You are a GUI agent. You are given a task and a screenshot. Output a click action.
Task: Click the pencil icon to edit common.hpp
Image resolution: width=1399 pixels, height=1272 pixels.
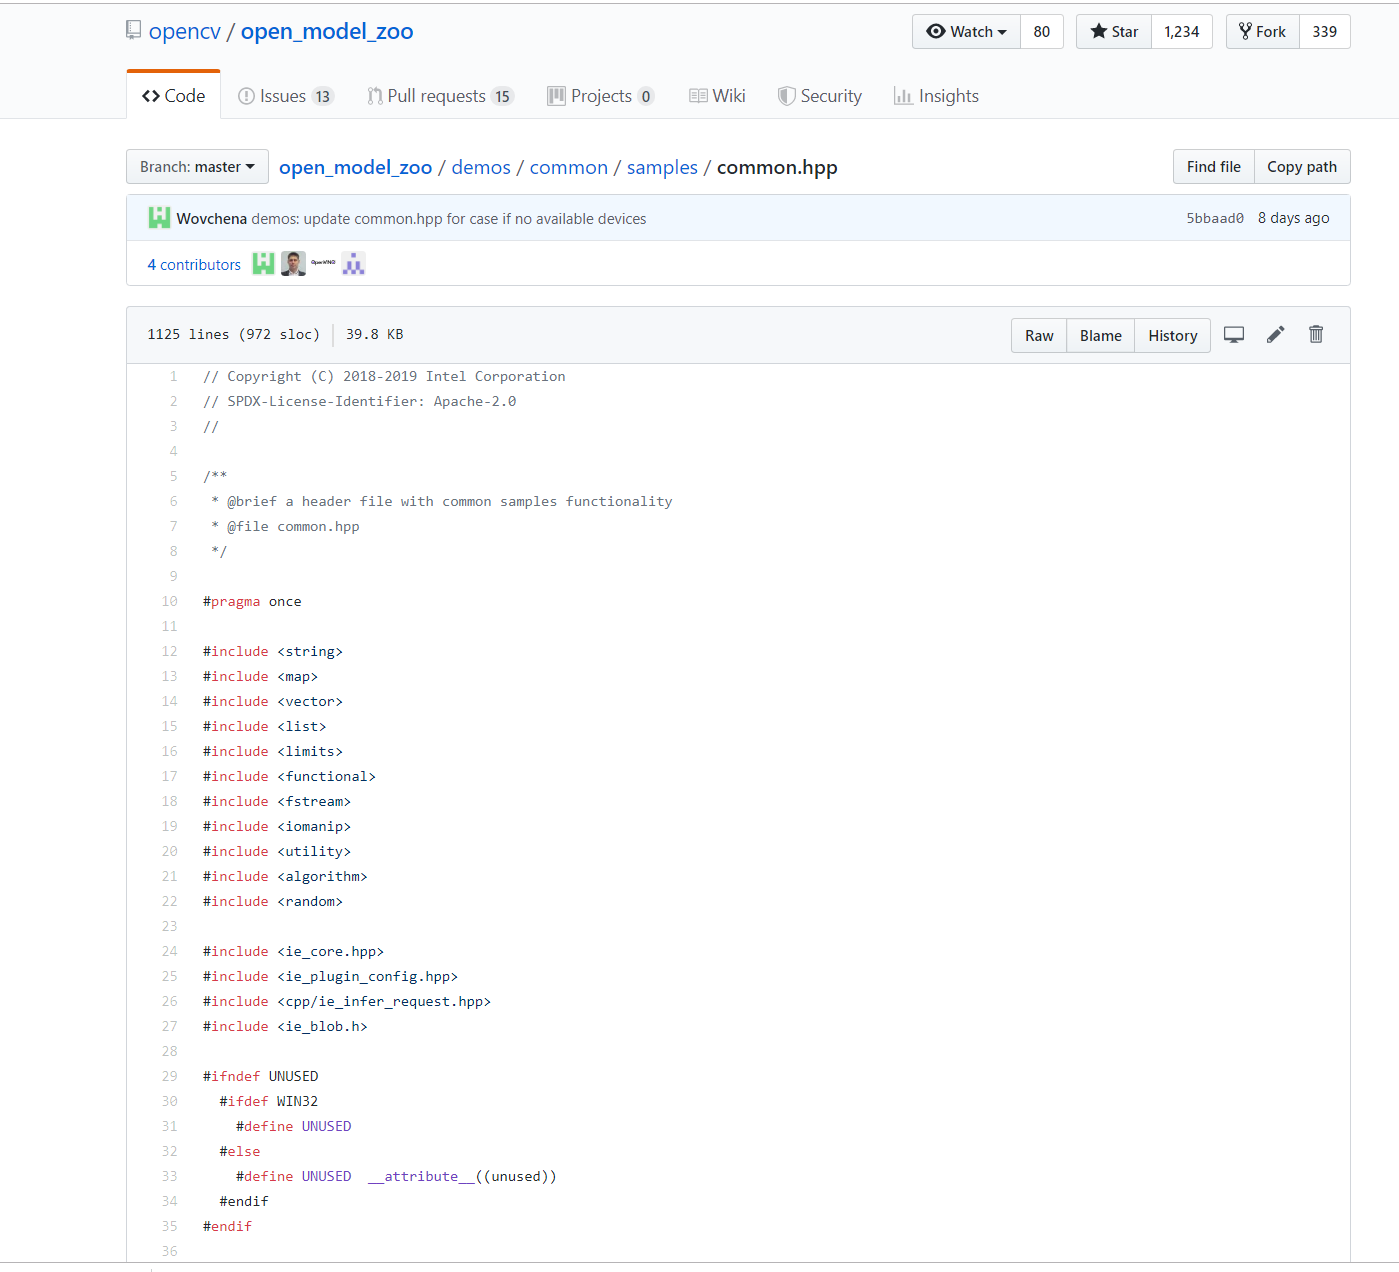click(1275, 334)
